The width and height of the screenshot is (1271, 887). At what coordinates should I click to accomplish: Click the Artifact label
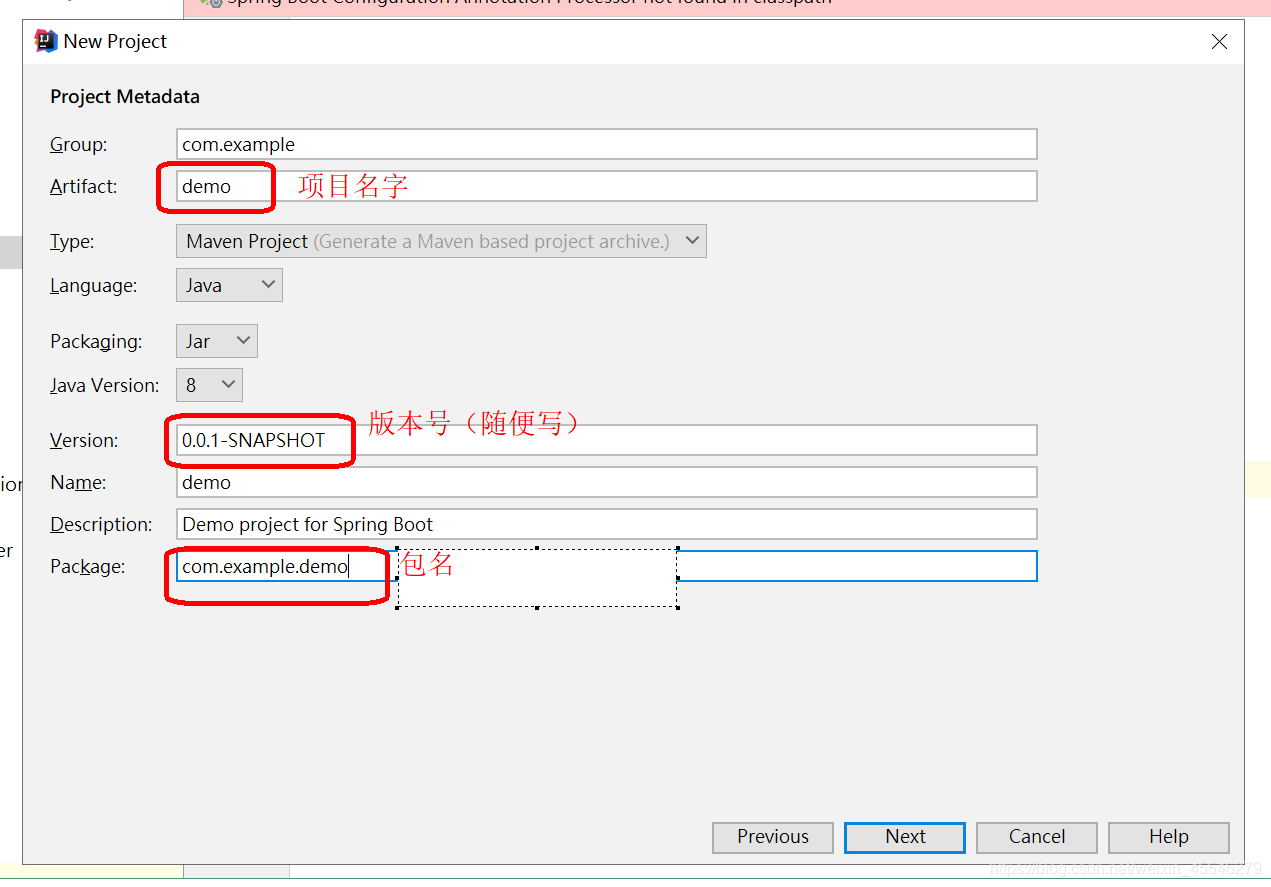(84, 186)
